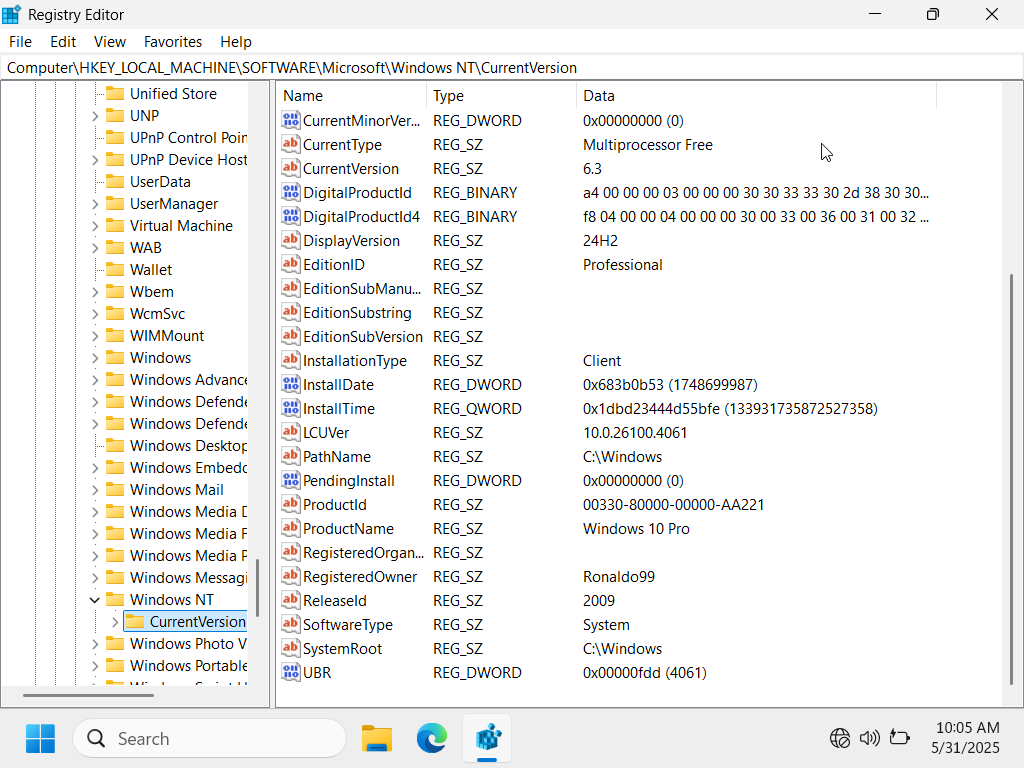Screen dimensions: 1024x768
Task: Click the volume speaker tray icon
Action: pyautogui.click(x=869, y=739)
